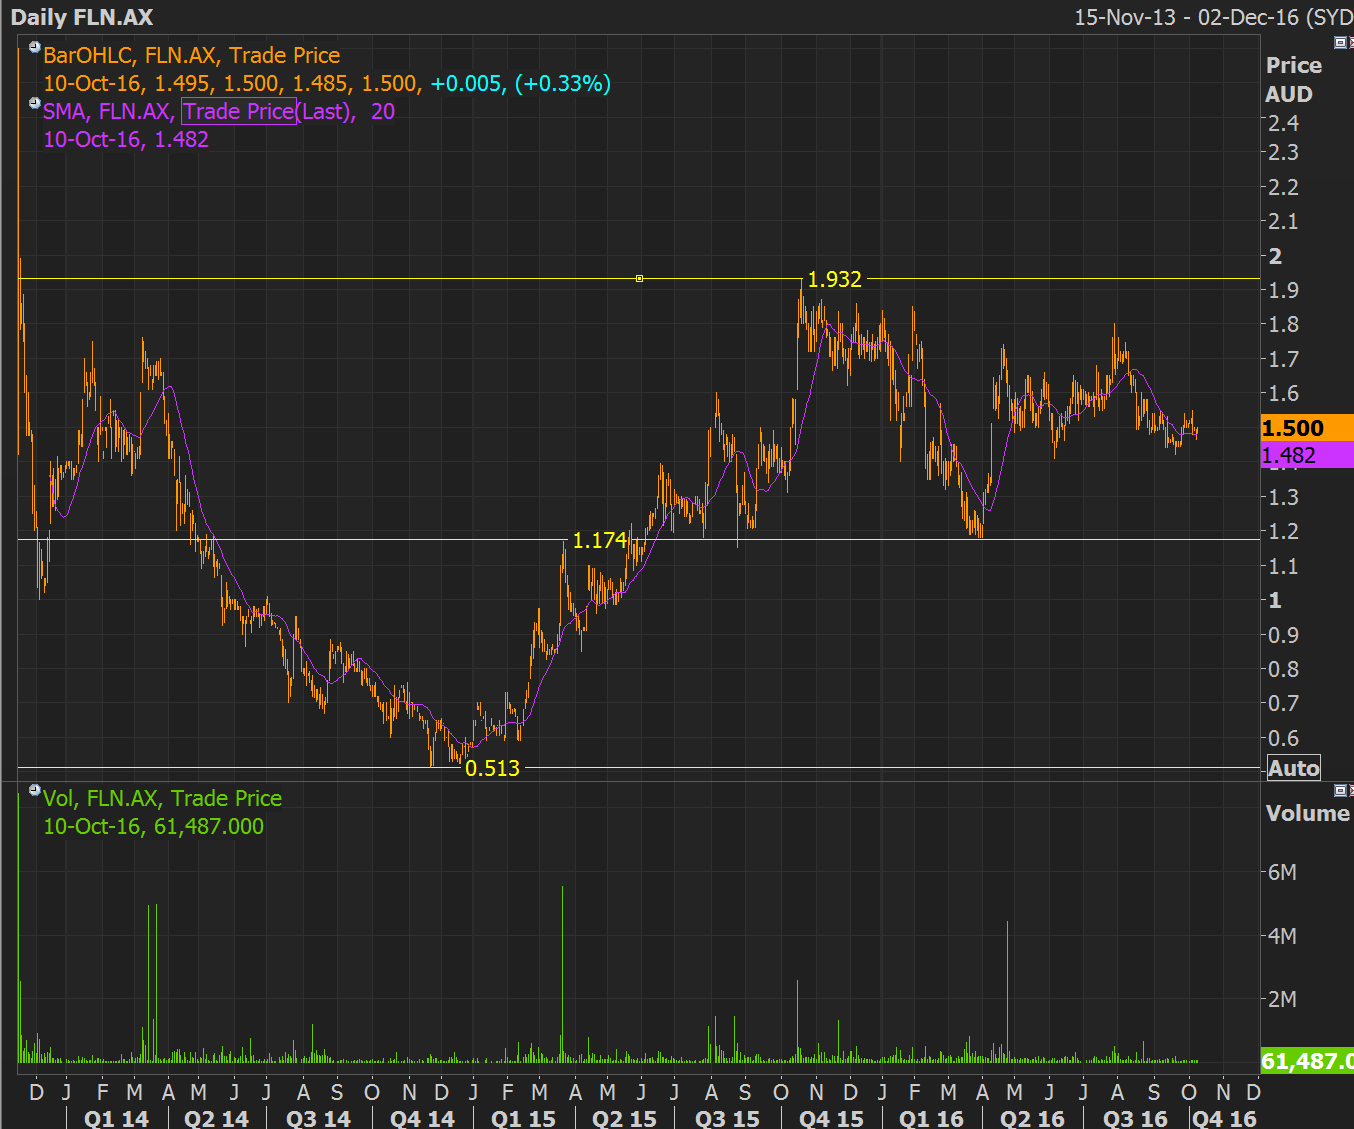Image resolution: width=1354 pixels, height=1129 pixels.
Task: Click the Price AUD axis heading
Action: [1293, 80]
